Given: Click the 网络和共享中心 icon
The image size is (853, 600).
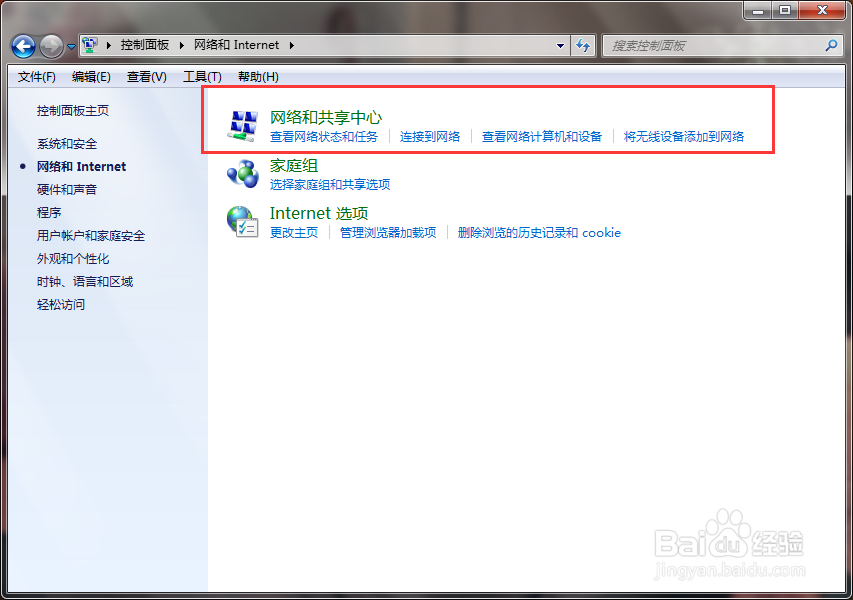Looking at the screenshot, I should (x=242, y=126).
